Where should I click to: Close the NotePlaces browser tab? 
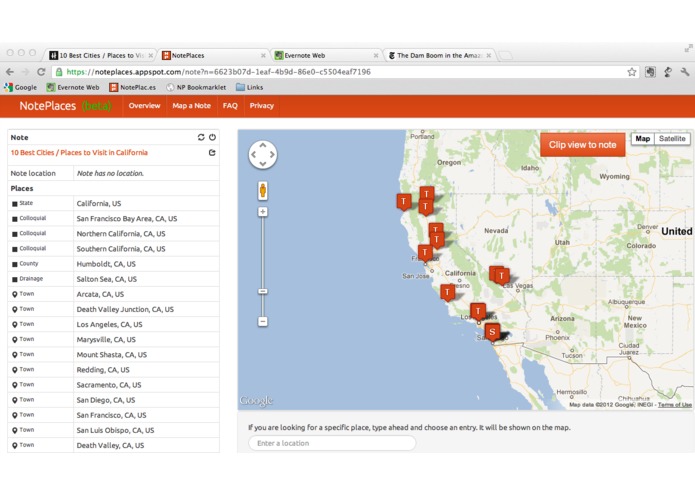(x=263, y=55)
